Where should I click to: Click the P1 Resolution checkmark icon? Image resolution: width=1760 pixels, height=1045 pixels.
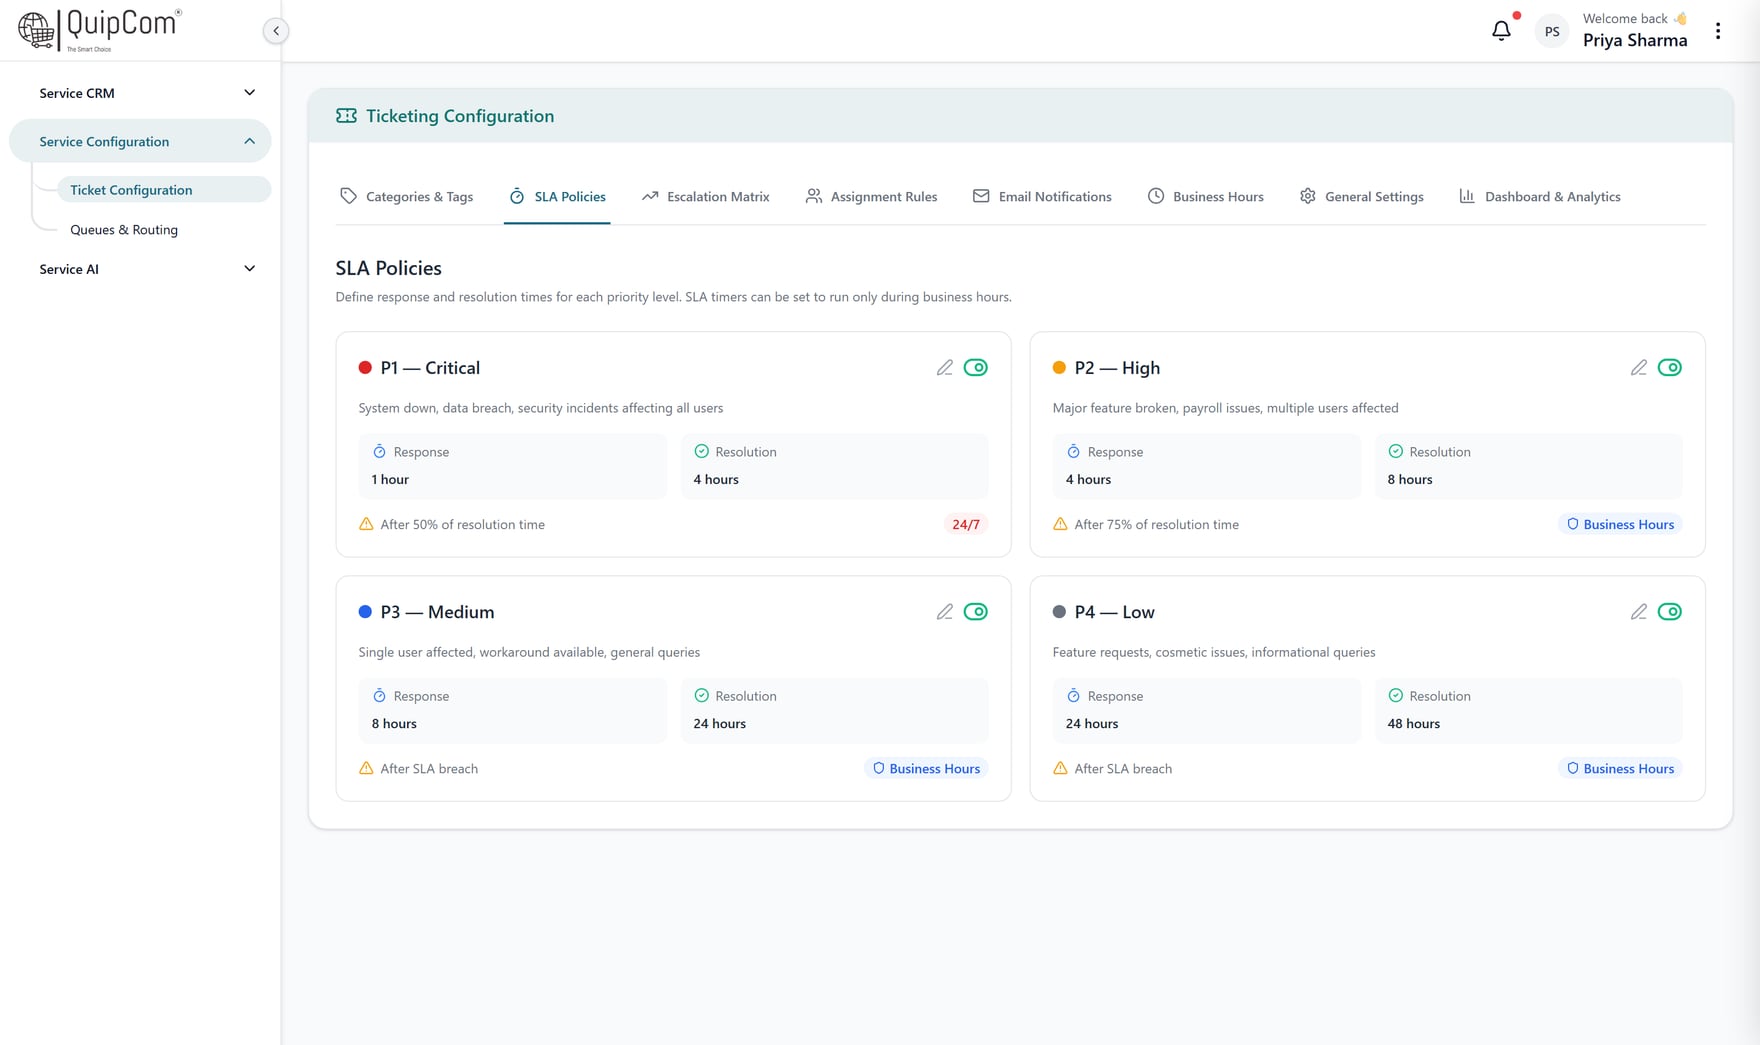click(701, 452)
